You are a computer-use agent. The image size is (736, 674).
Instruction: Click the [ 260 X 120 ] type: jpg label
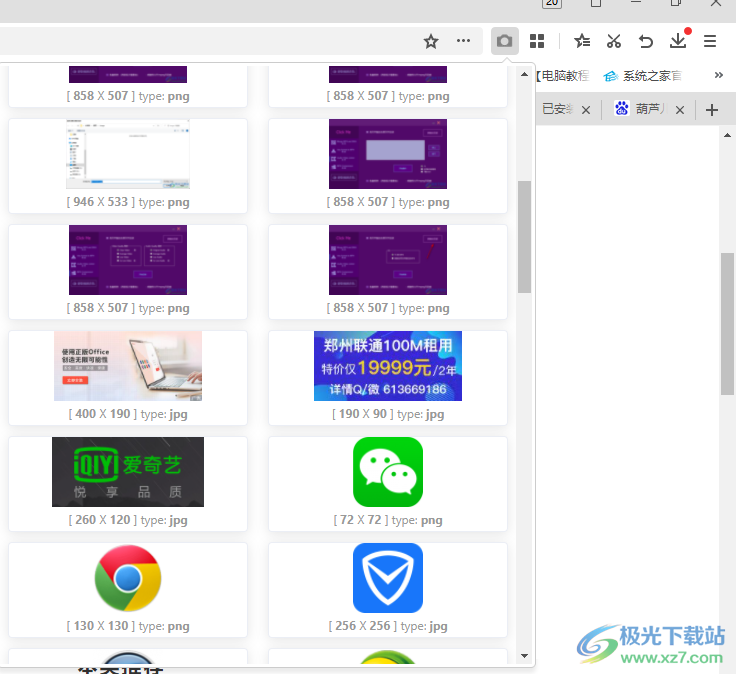pyautogui.click(x=128, y=520)
